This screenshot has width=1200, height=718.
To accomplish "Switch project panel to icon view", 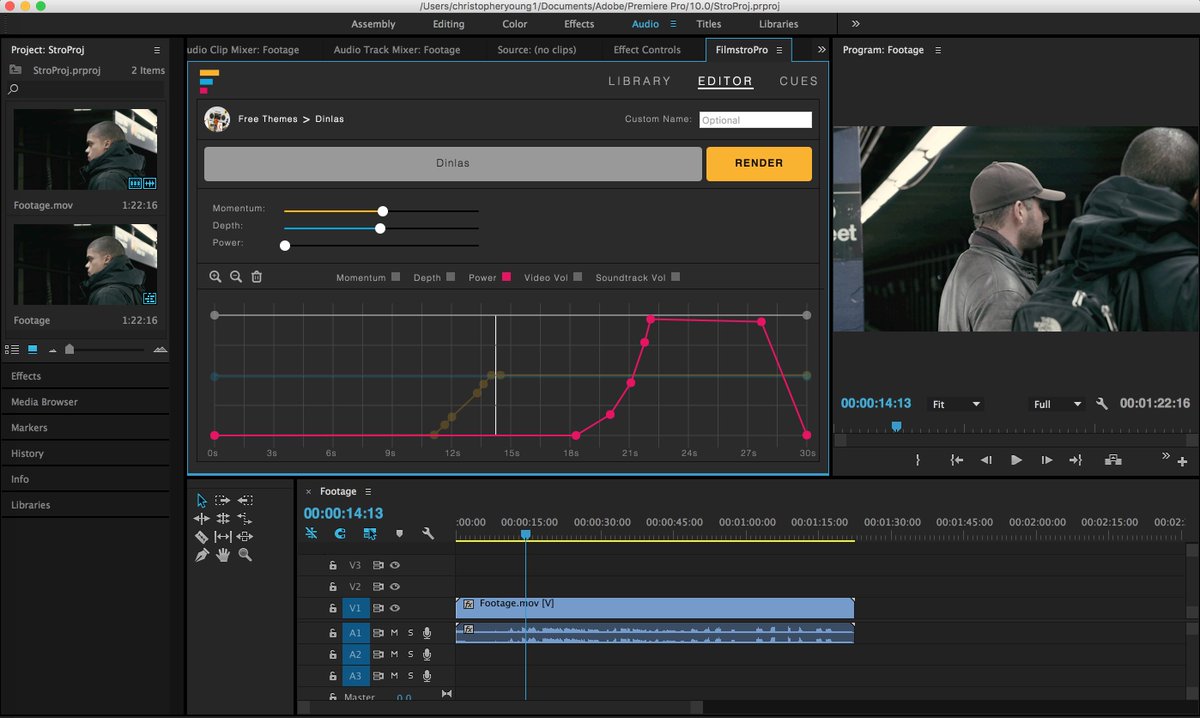I will (33, 349).
